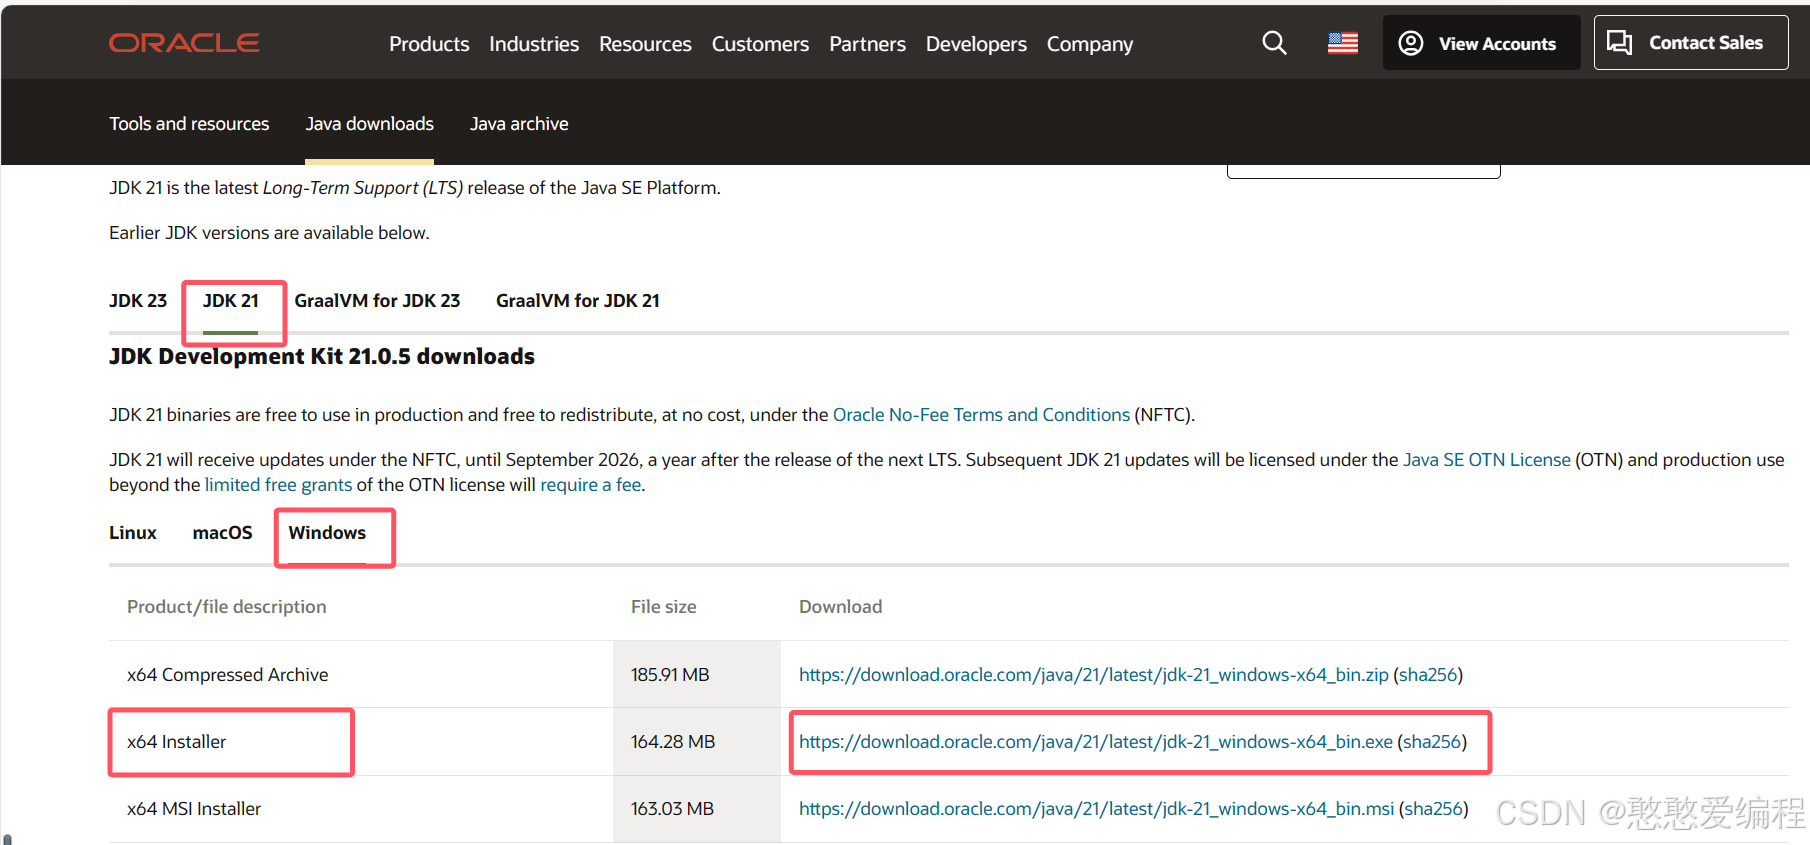Screen dimensions: 1810x845
Task: Click the Oracle logo
Action: pos(184,43)
